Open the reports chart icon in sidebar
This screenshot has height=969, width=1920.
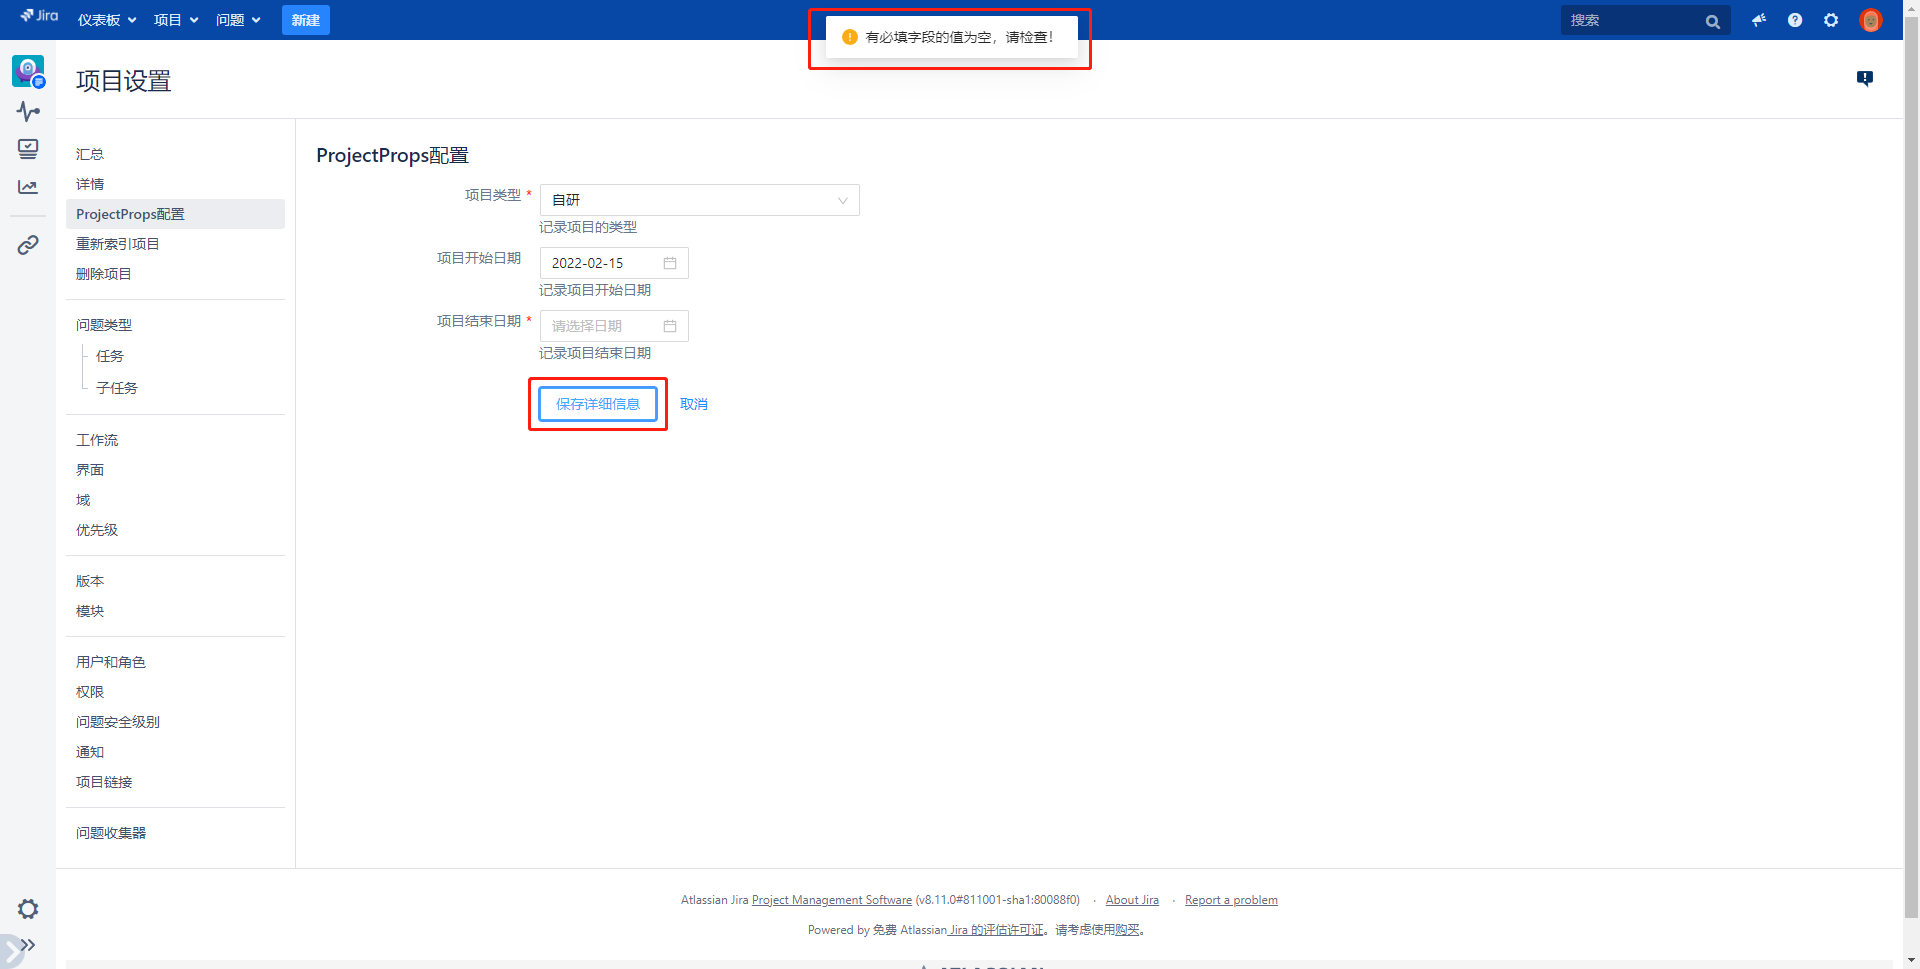(28, 187)
